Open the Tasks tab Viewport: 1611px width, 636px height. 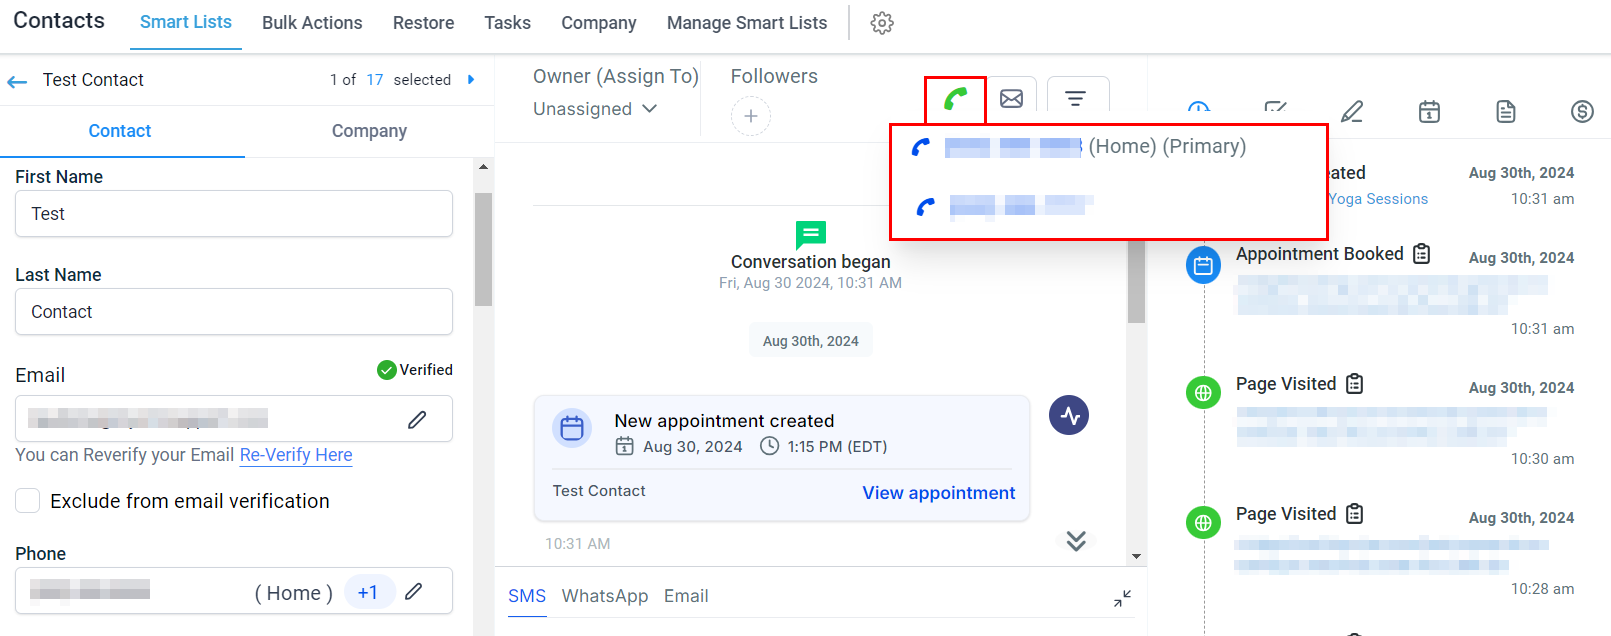click(x=507, y=23)
